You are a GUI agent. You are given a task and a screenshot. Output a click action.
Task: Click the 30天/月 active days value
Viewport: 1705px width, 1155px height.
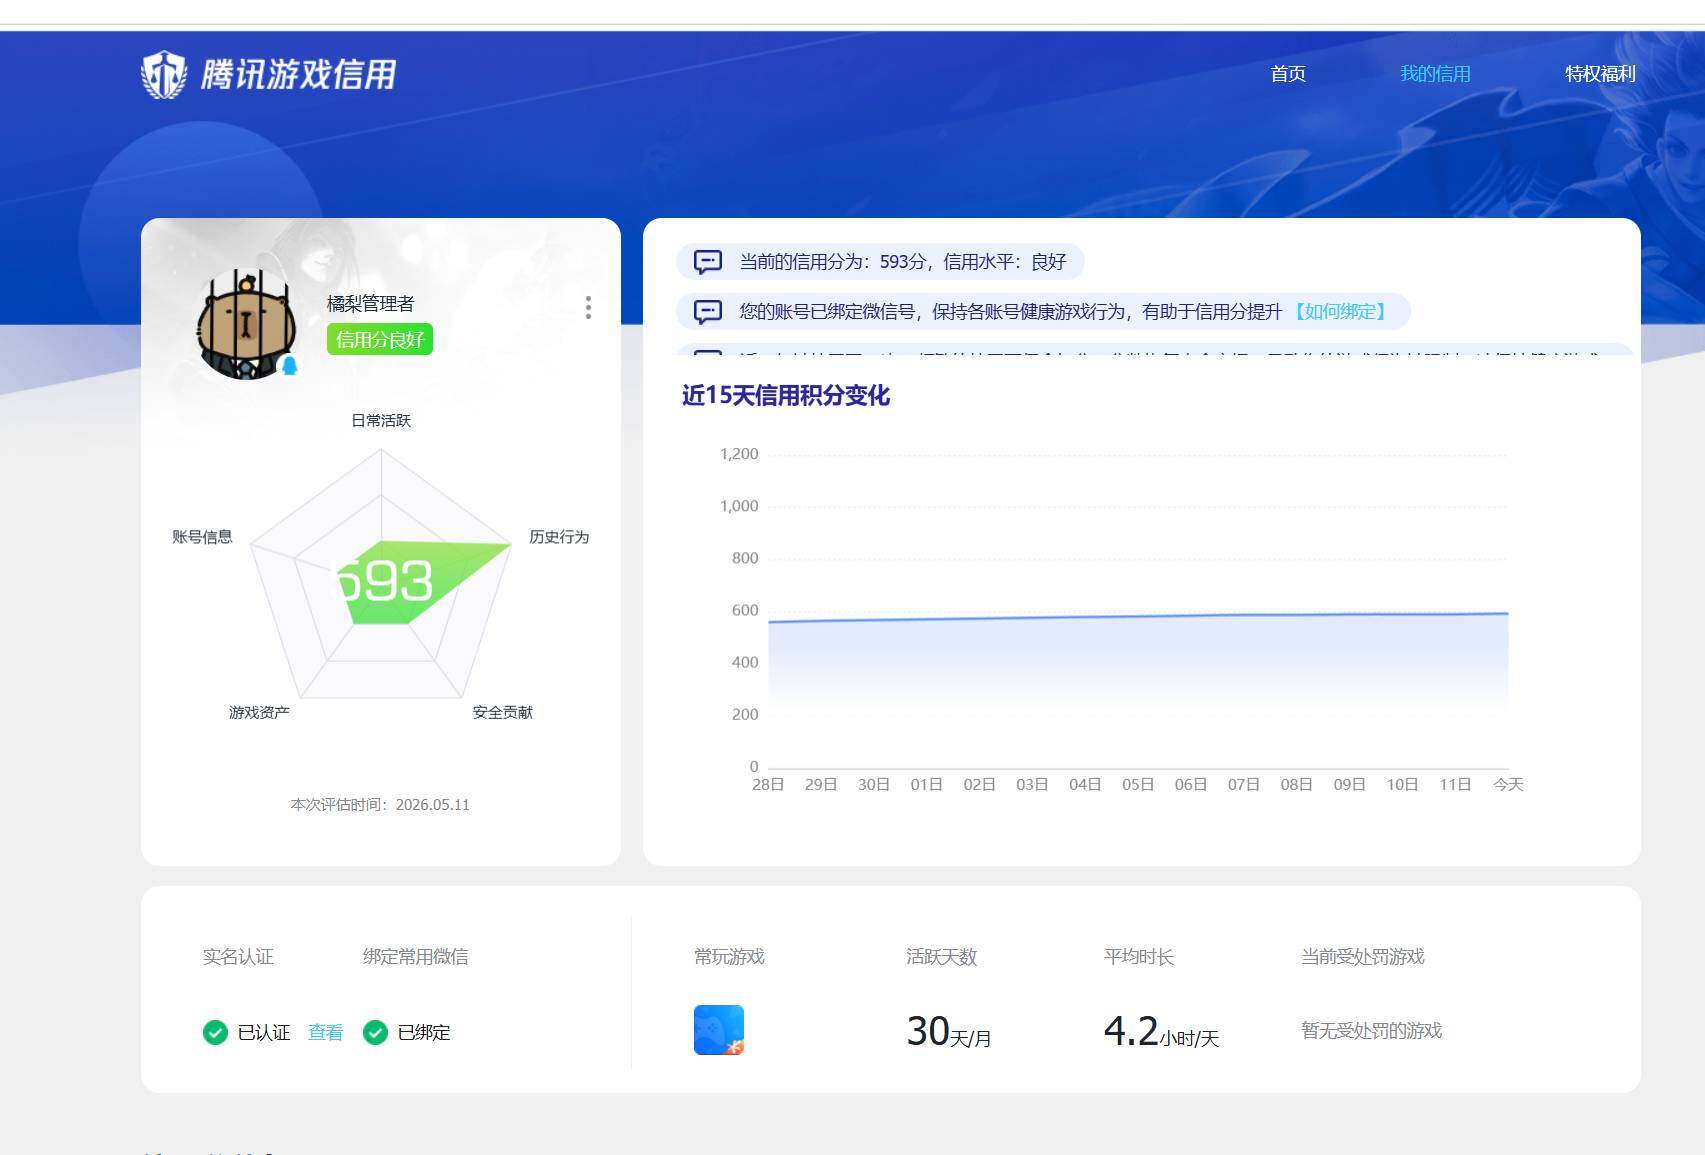coord(948,1032)
